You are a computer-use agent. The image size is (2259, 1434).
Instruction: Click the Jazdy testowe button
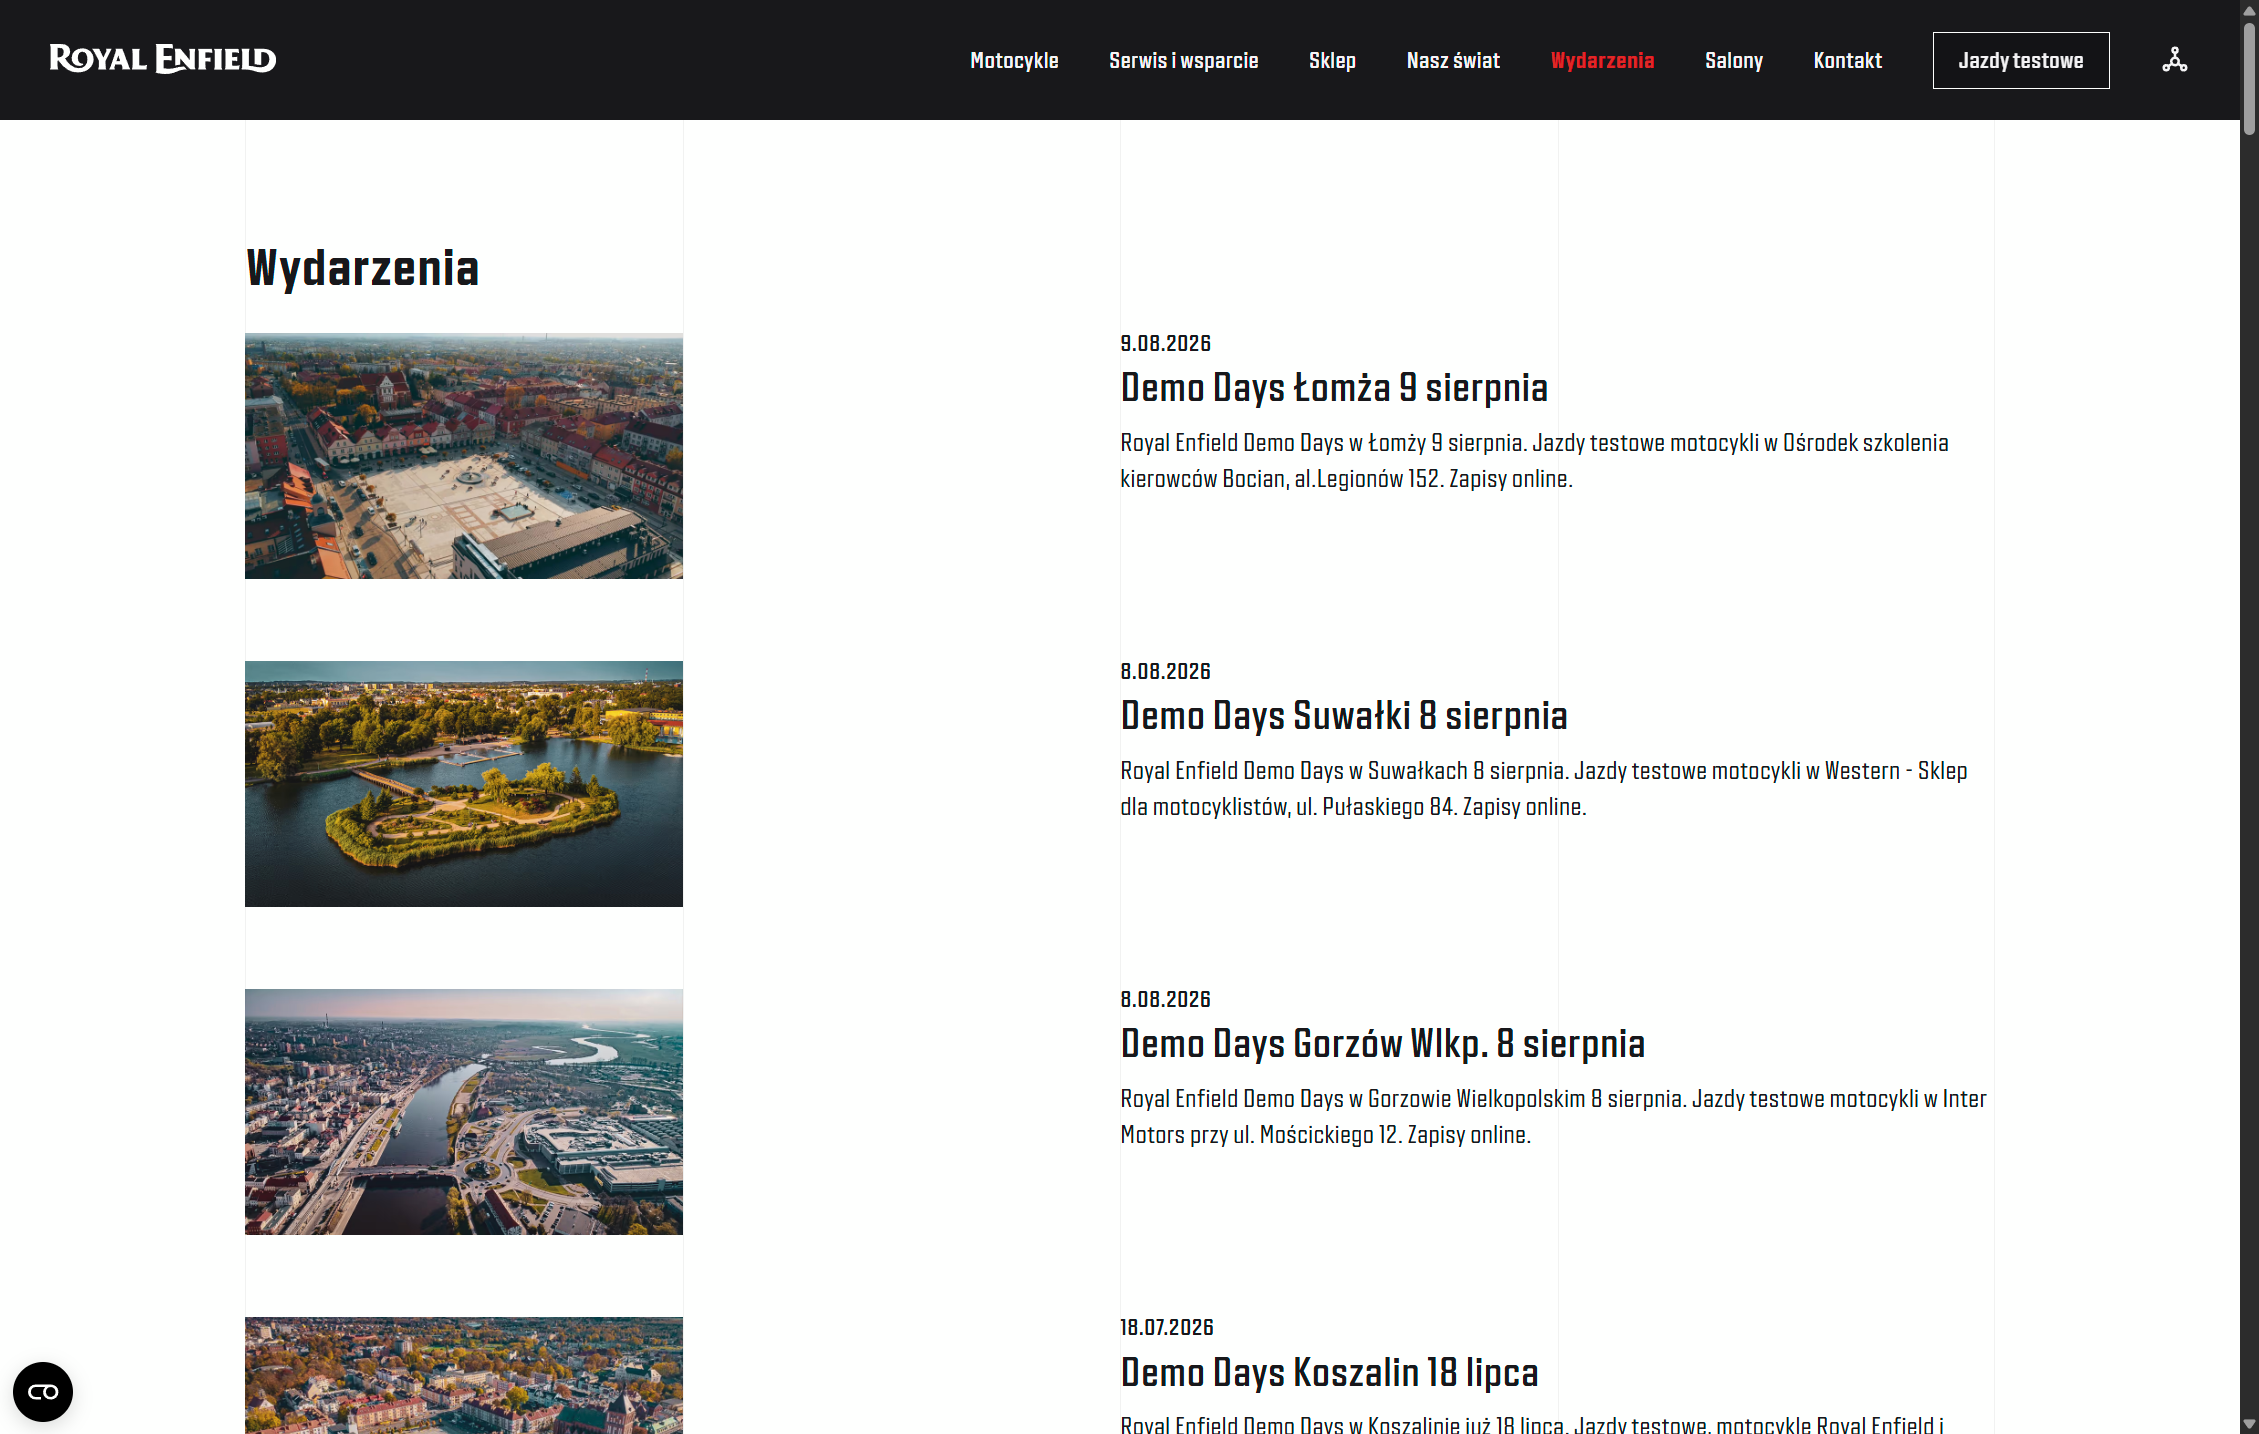tap(2021, 60)
